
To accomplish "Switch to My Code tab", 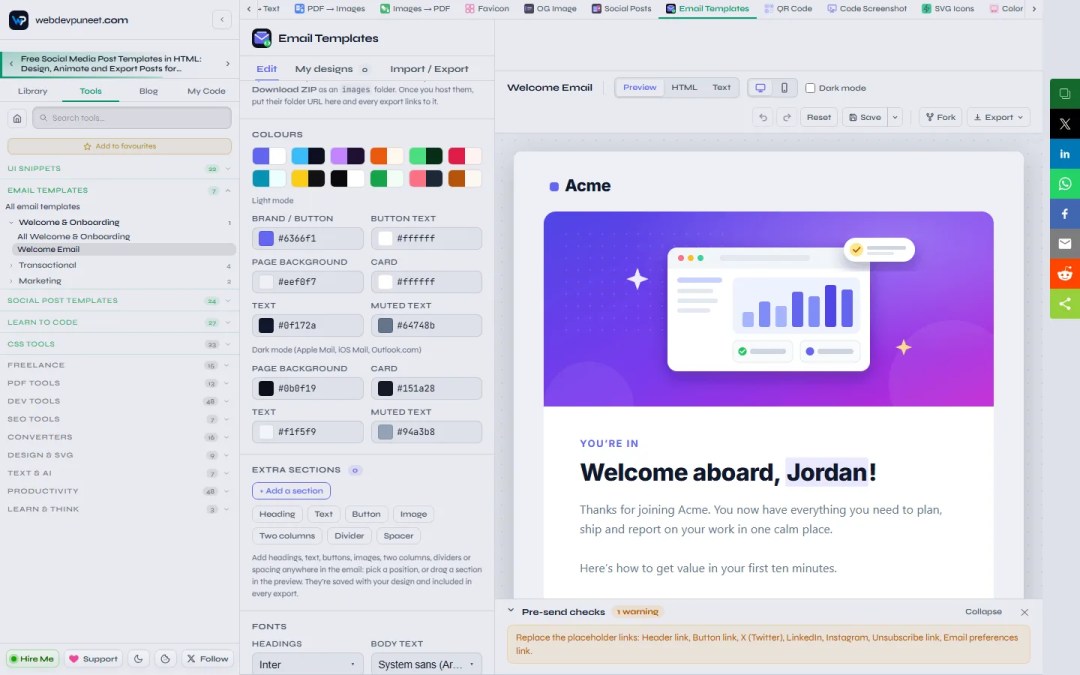I will (x=206, y=91).
